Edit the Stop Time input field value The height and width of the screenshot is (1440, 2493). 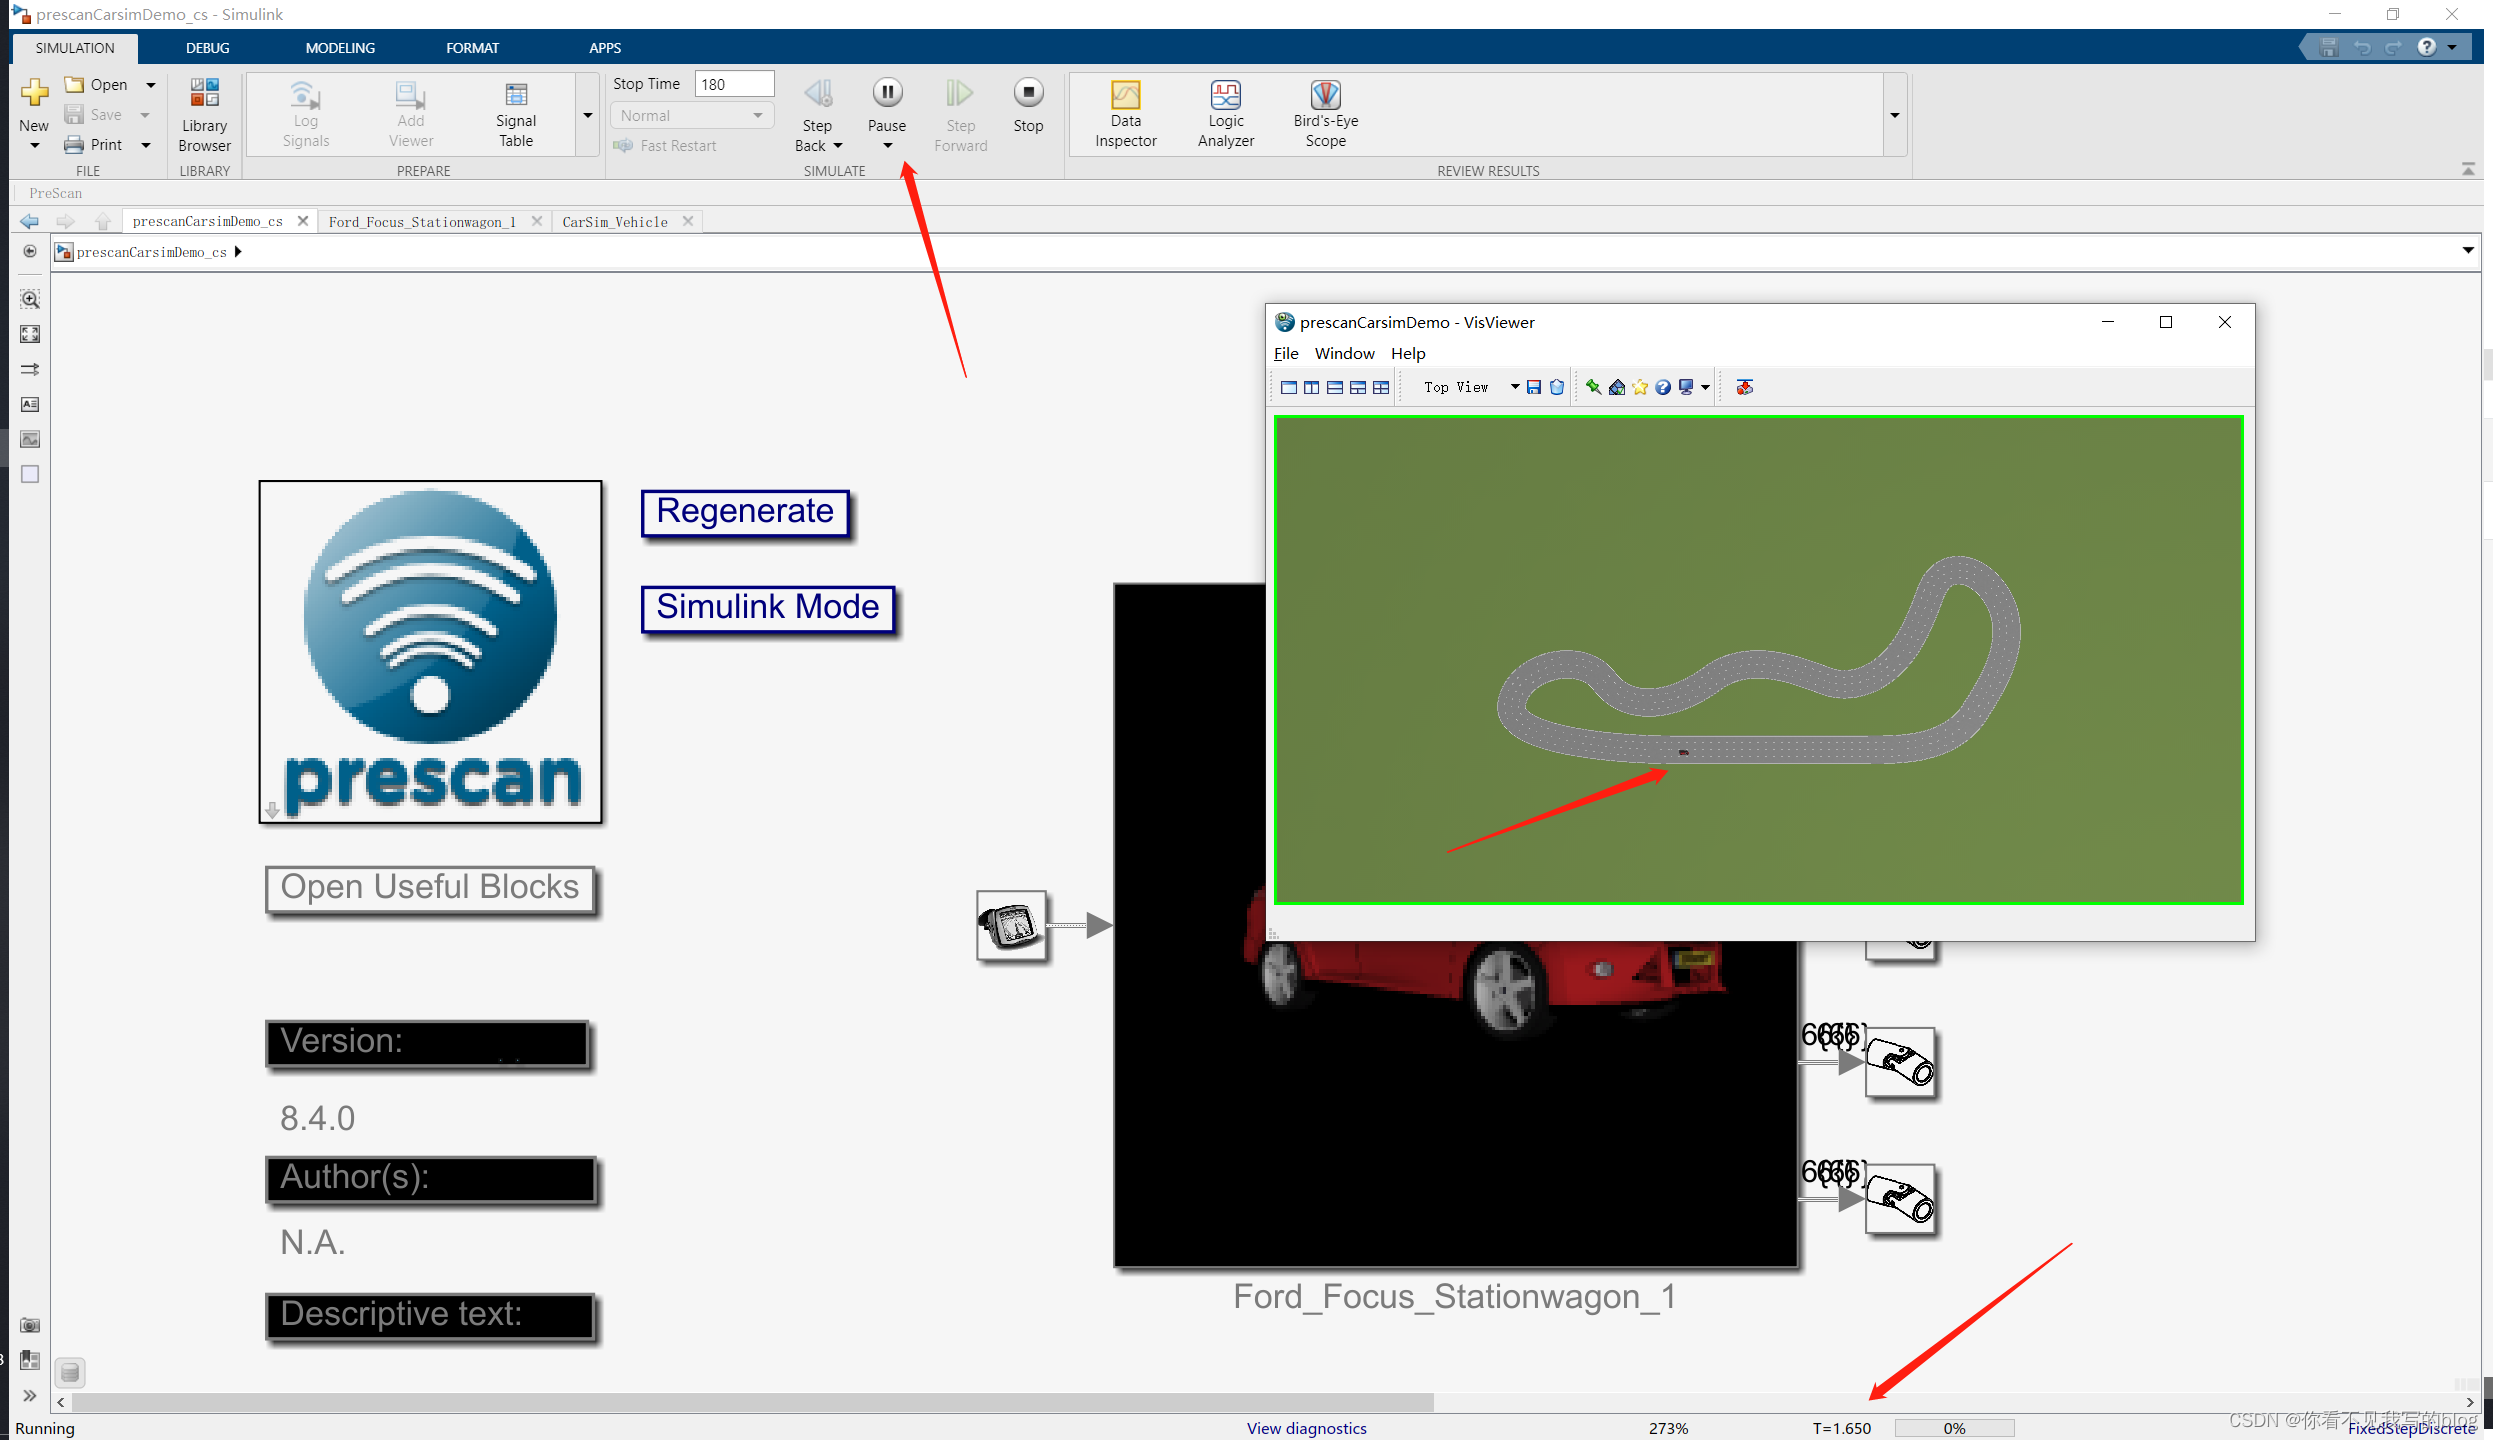(733, 82)
